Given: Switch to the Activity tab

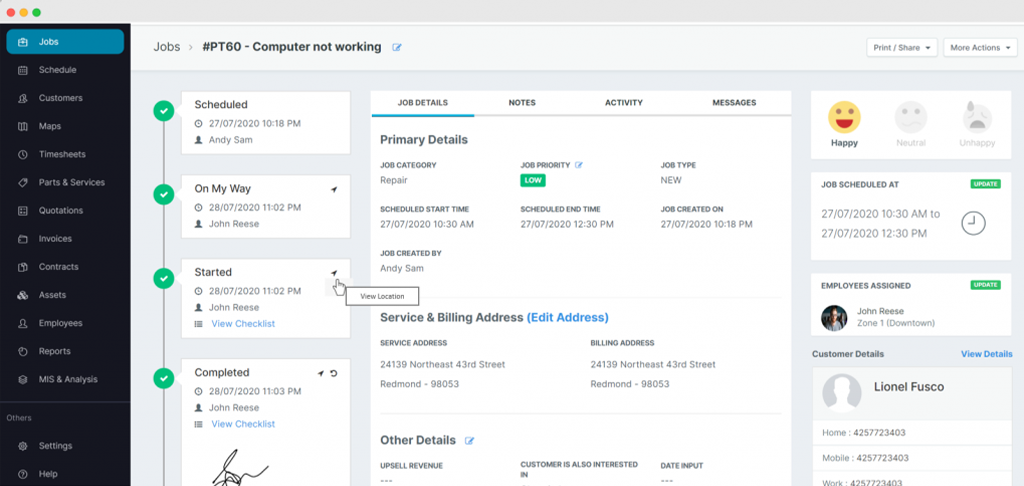Looking at the screenshot, I should pos(623,103).
